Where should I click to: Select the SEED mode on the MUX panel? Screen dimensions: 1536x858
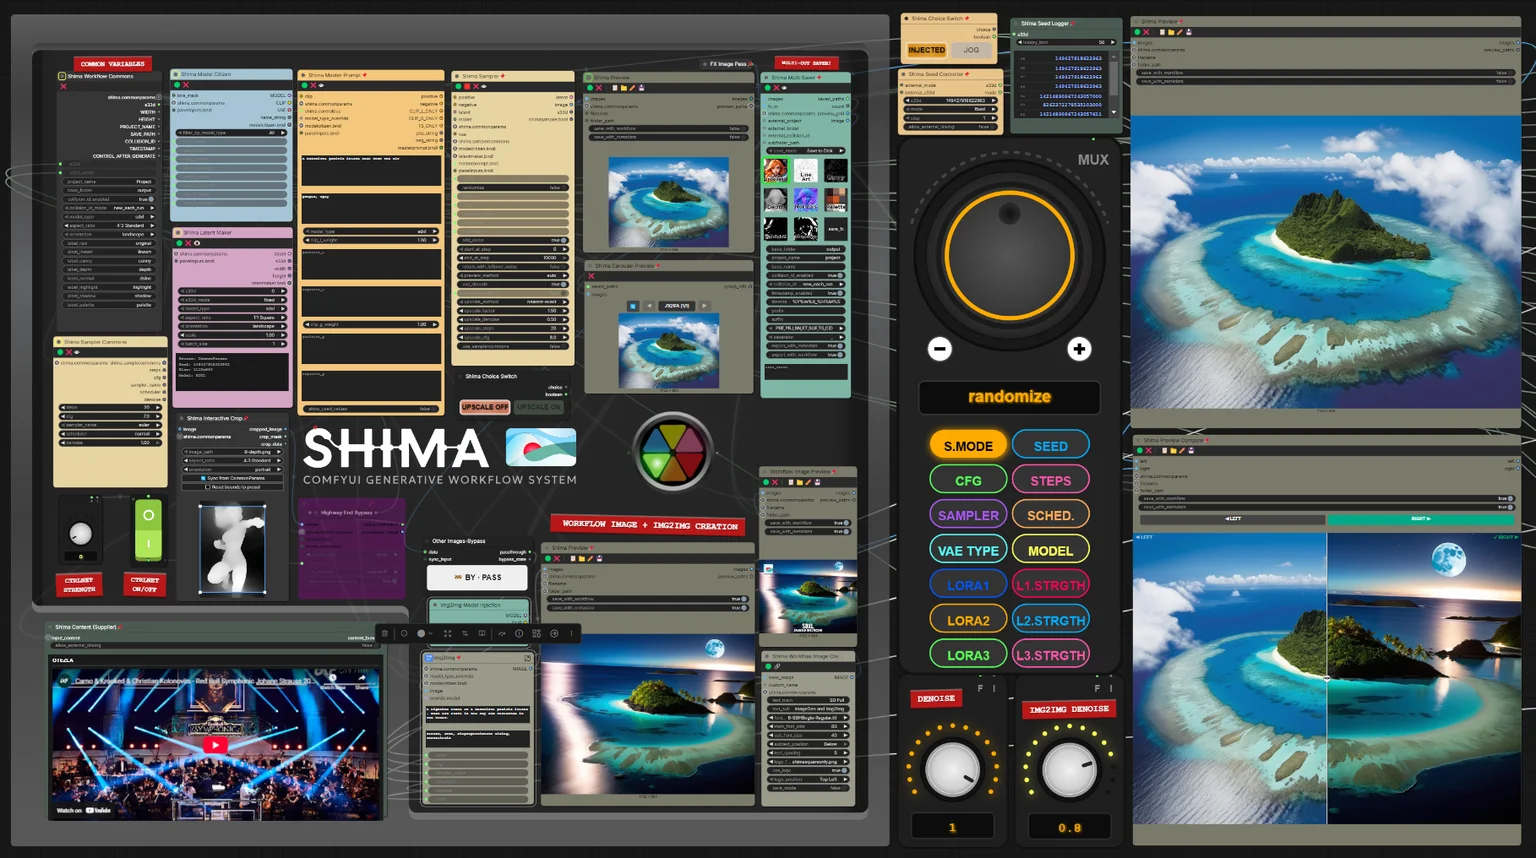pos(1051,446)
